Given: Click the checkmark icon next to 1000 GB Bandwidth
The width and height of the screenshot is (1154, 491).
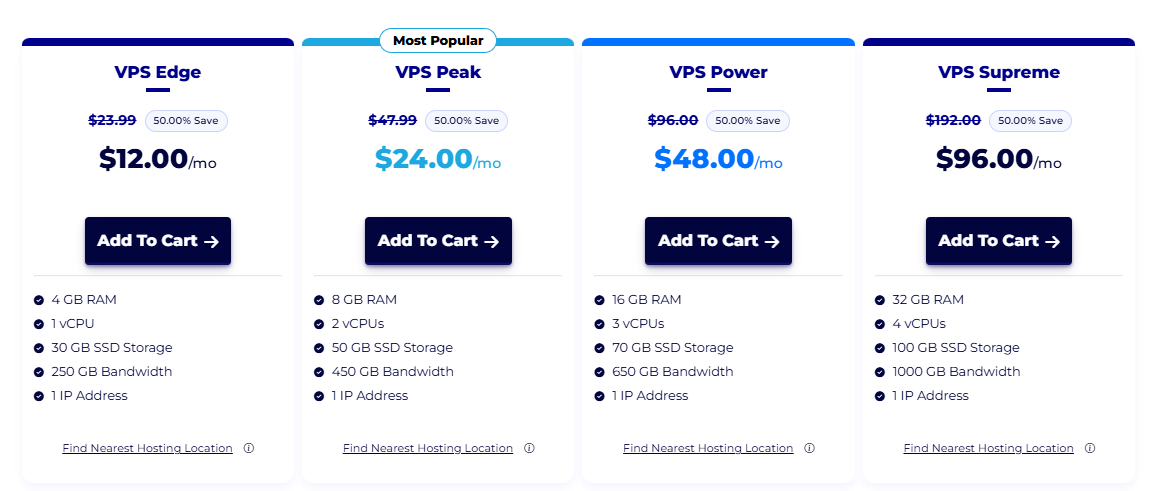Looking at the screenshot, I should [x=879, y=372].
